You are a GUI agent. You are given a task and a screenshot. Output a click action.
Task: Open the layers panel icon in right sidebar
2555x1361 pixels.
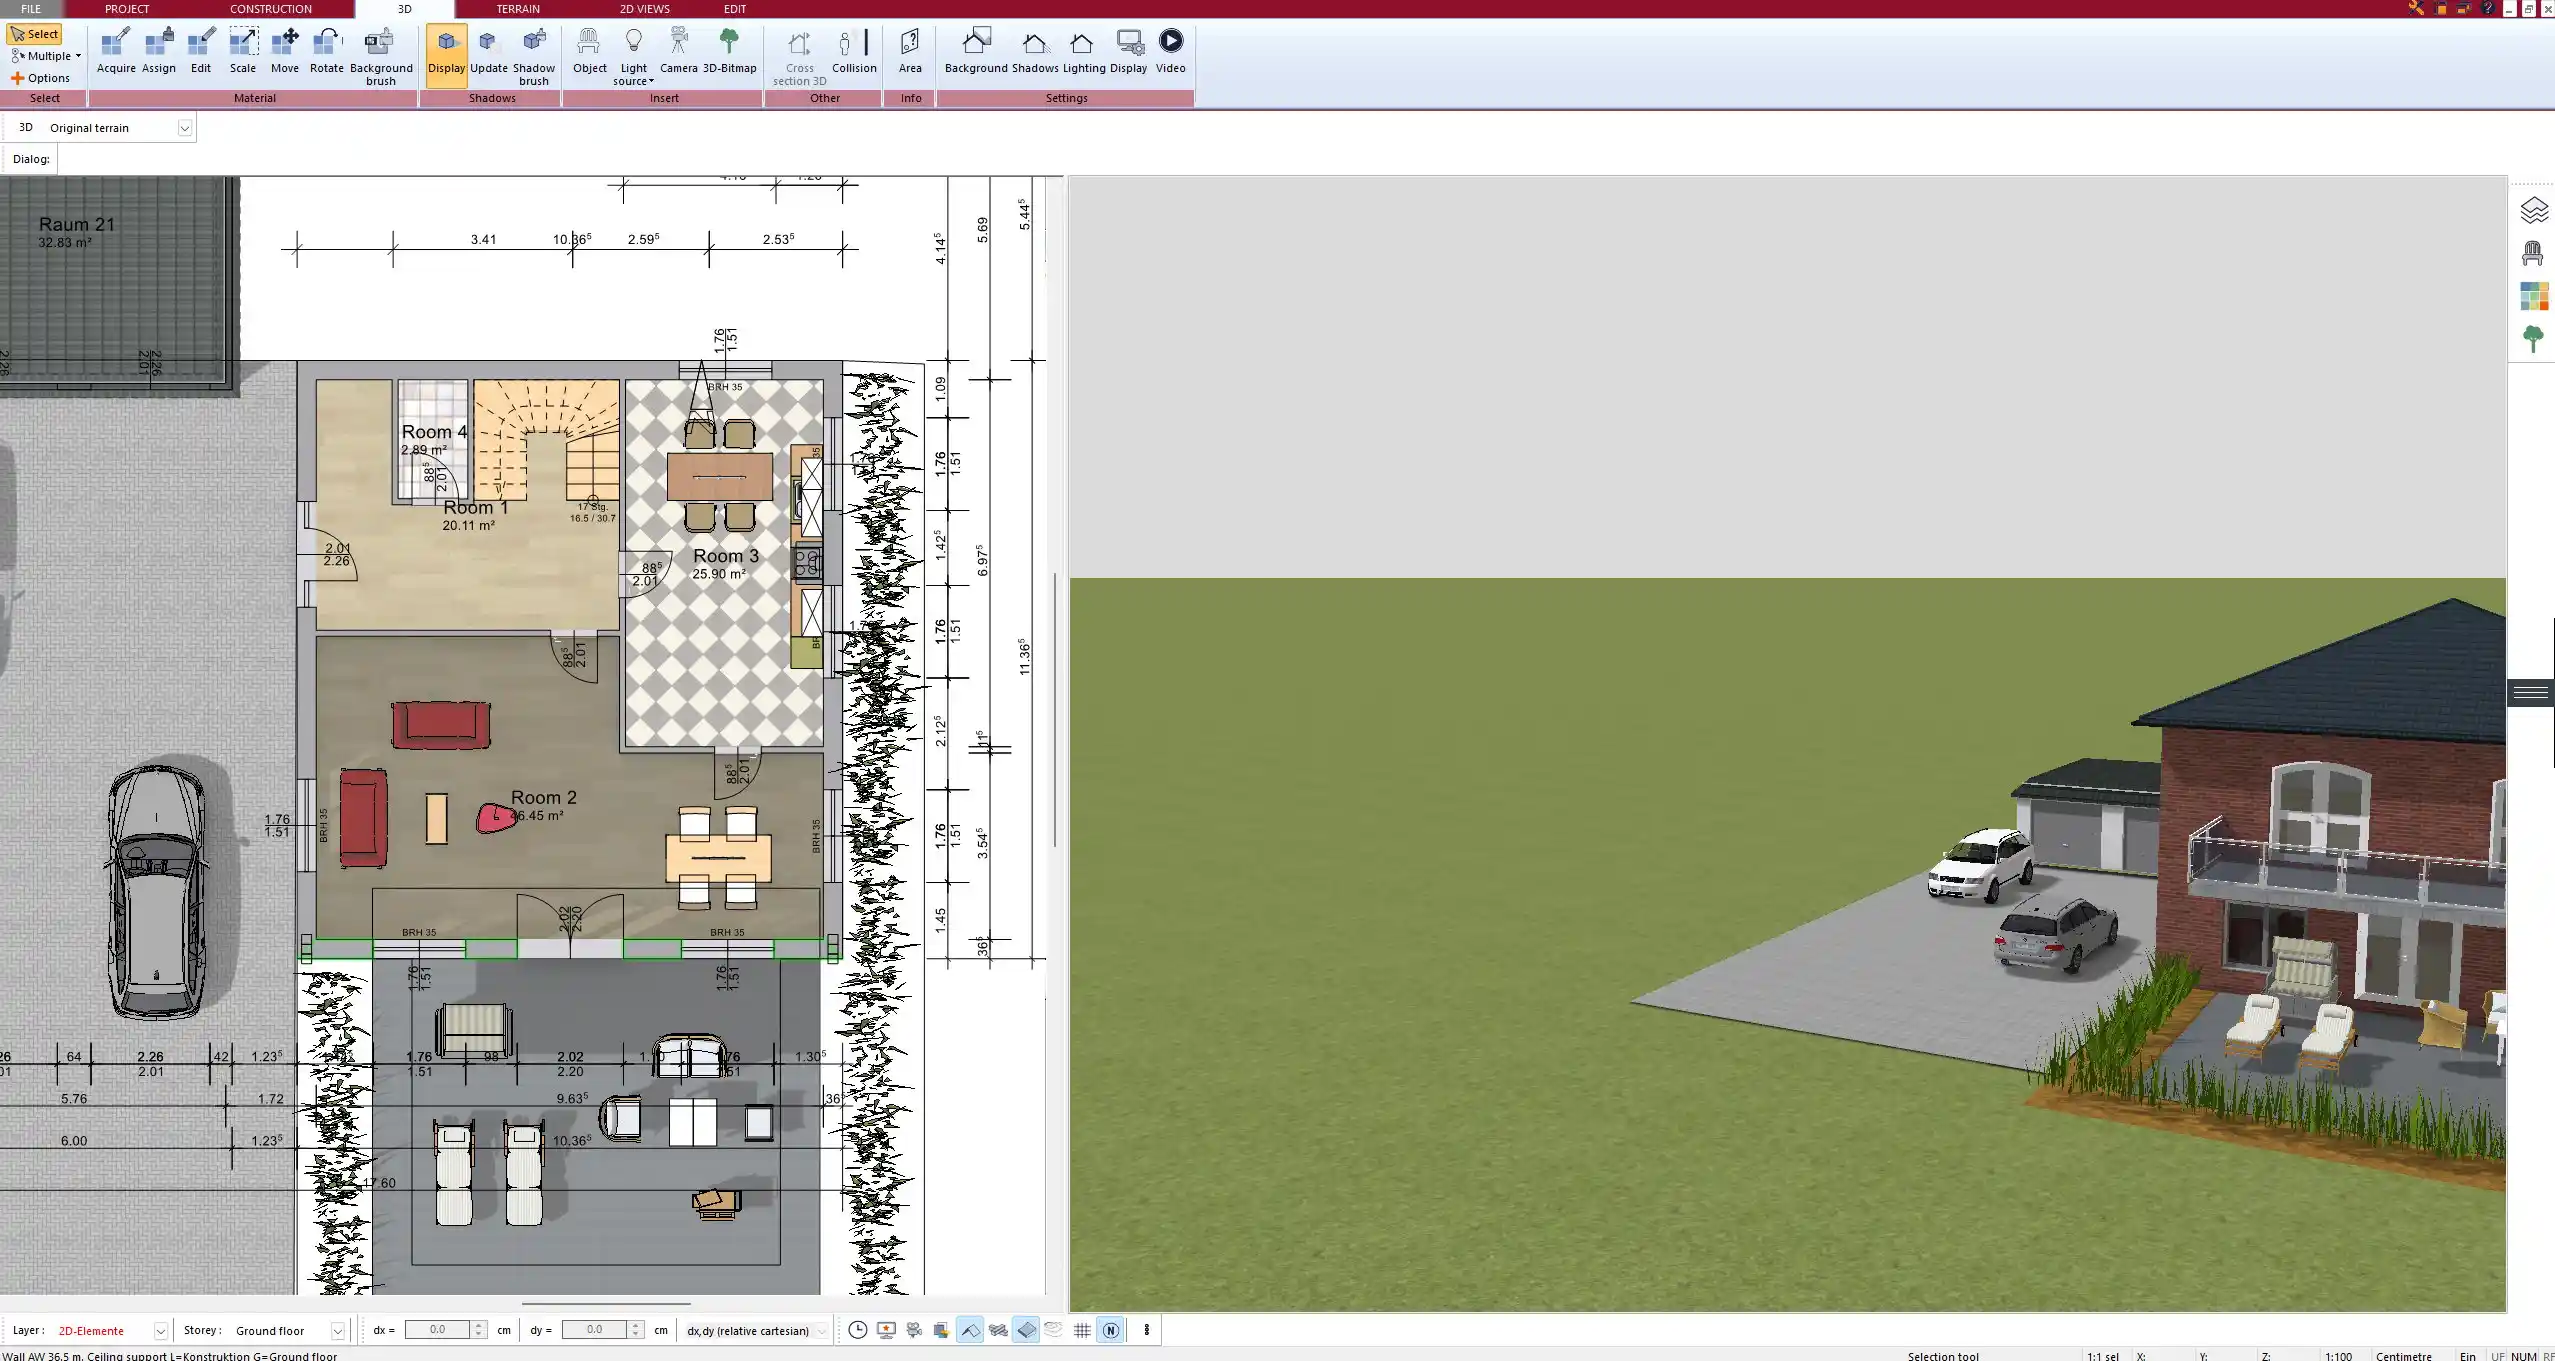(x=2533, y=210)
